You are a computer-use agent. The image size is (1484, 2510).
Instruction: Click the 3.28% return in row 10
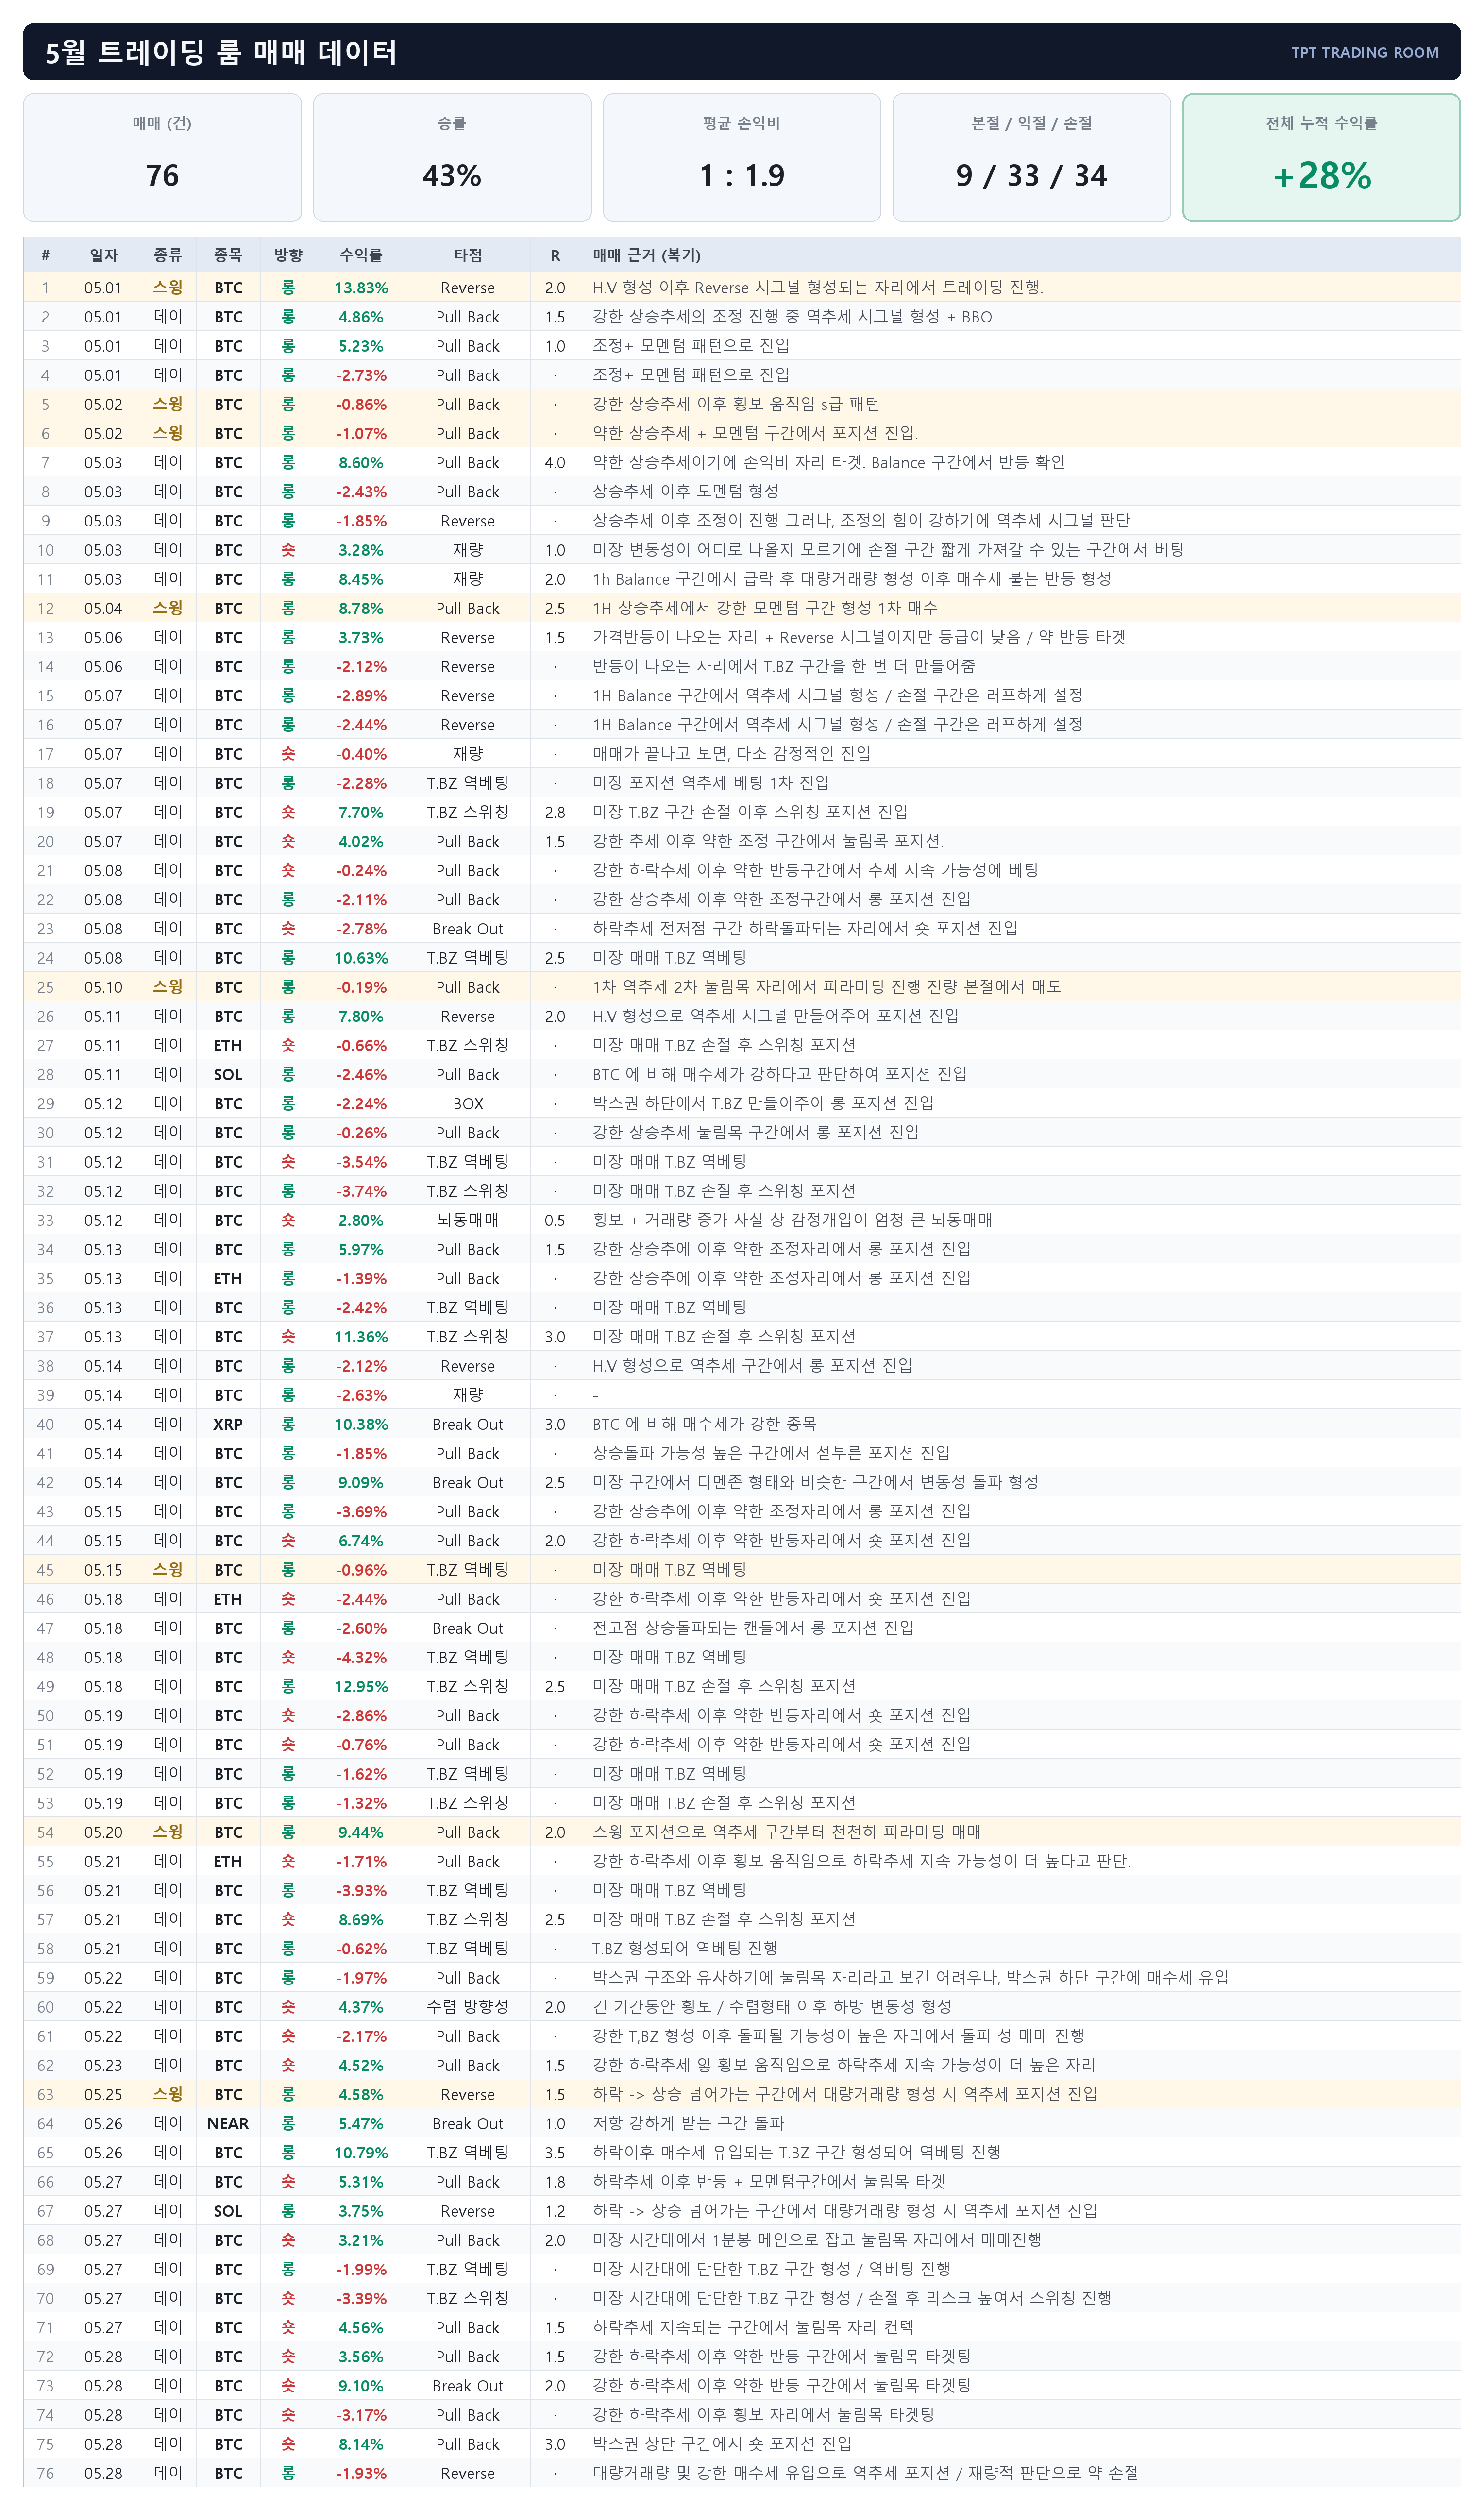[x=361, y=550]
